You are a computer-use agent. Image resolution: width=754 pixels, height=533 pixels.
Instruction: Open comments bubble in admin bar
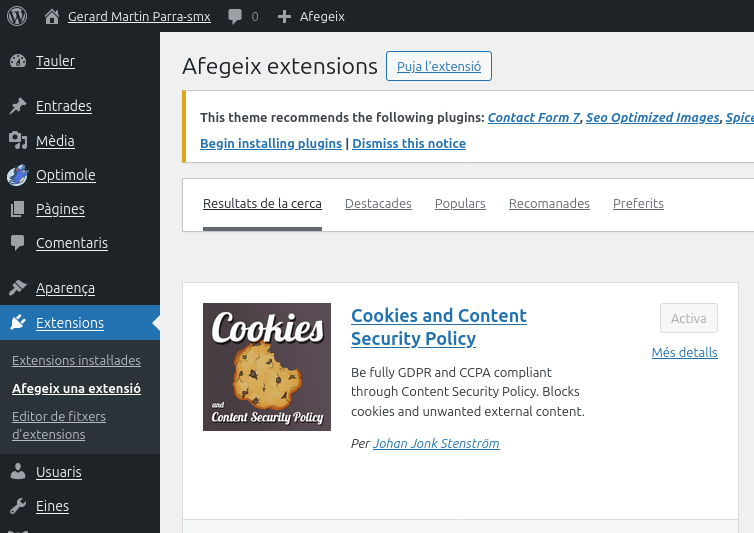point(235,16)
